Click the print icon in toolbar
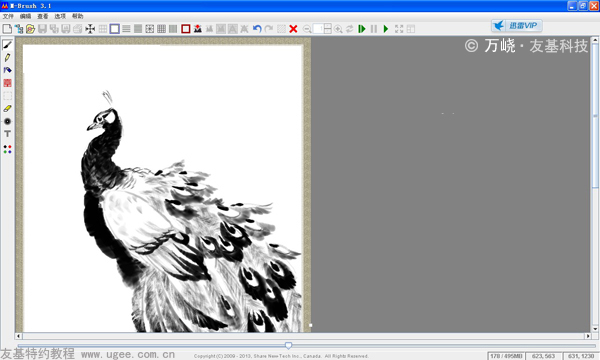 [78, 29]
